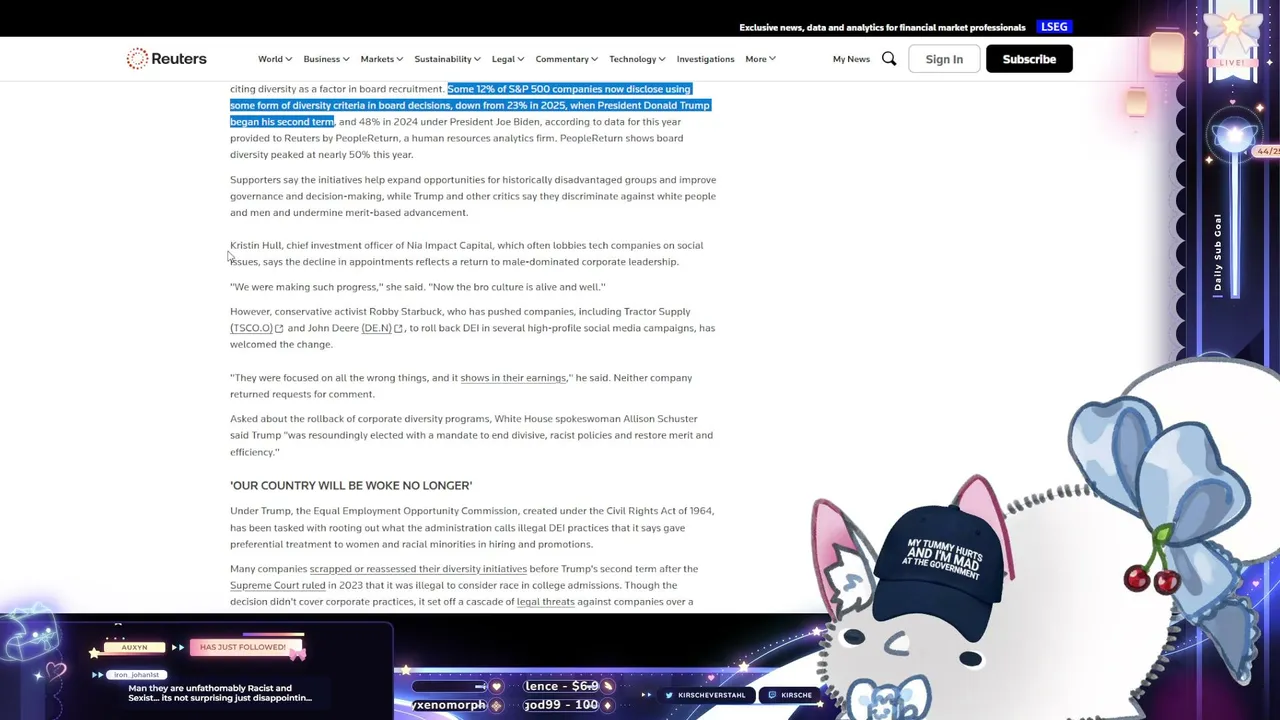Expand the Technology menu
1280x720 pixels.
tap(637, 59)
